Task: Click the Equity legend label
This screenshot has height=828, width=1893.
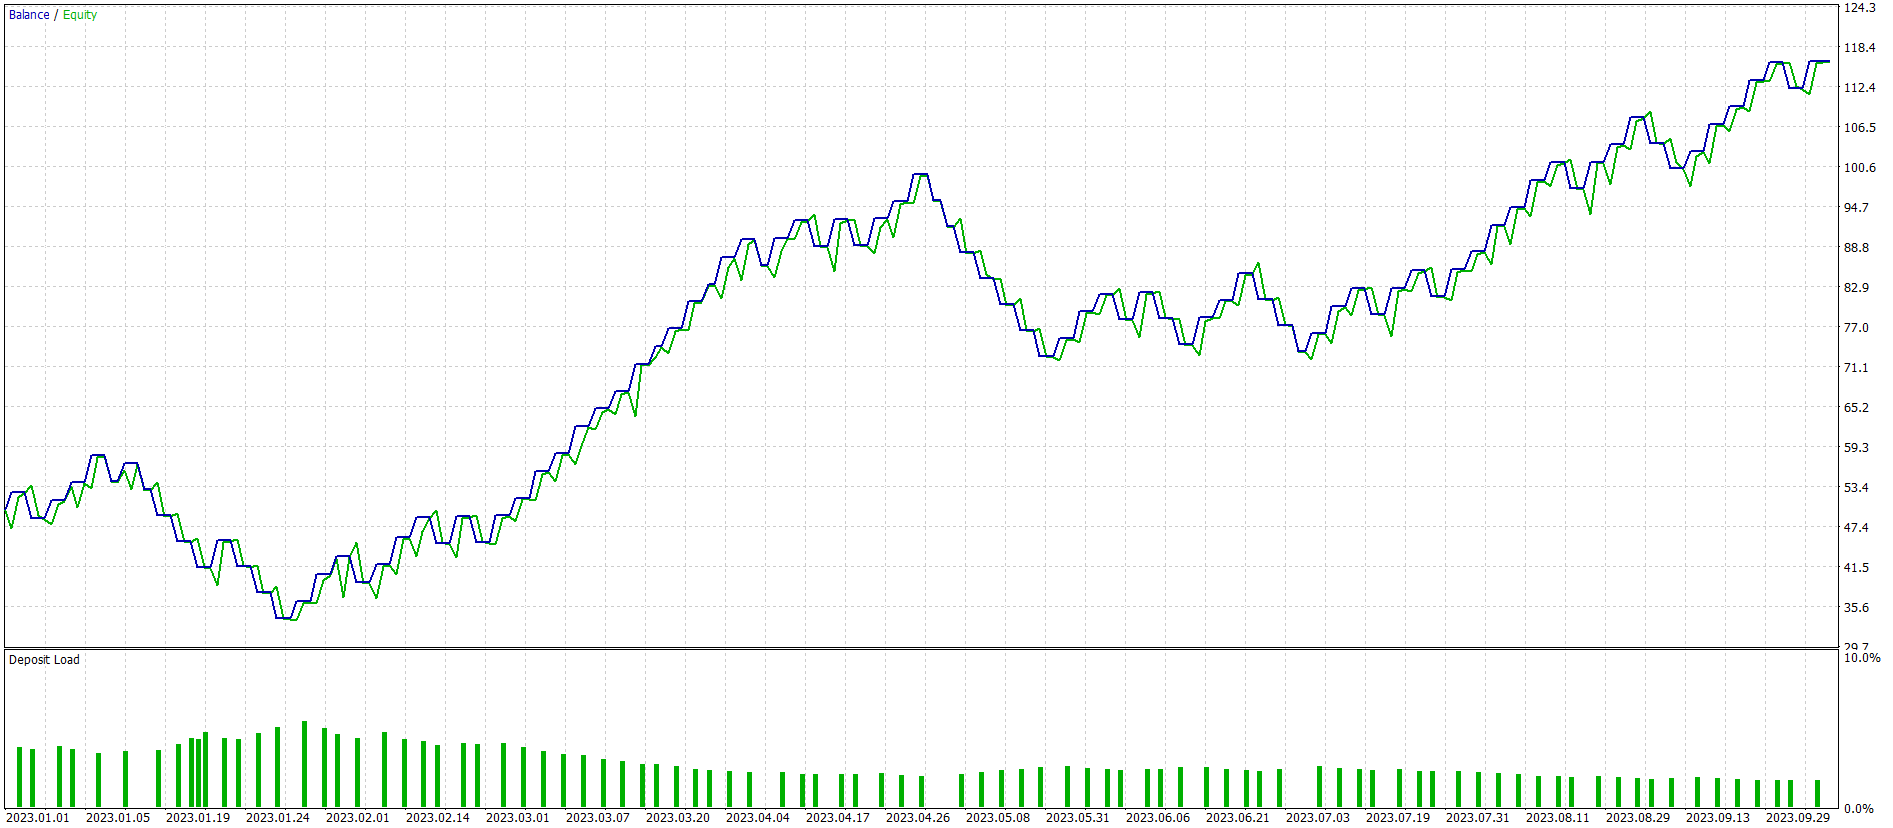Action: coord(80,15)
